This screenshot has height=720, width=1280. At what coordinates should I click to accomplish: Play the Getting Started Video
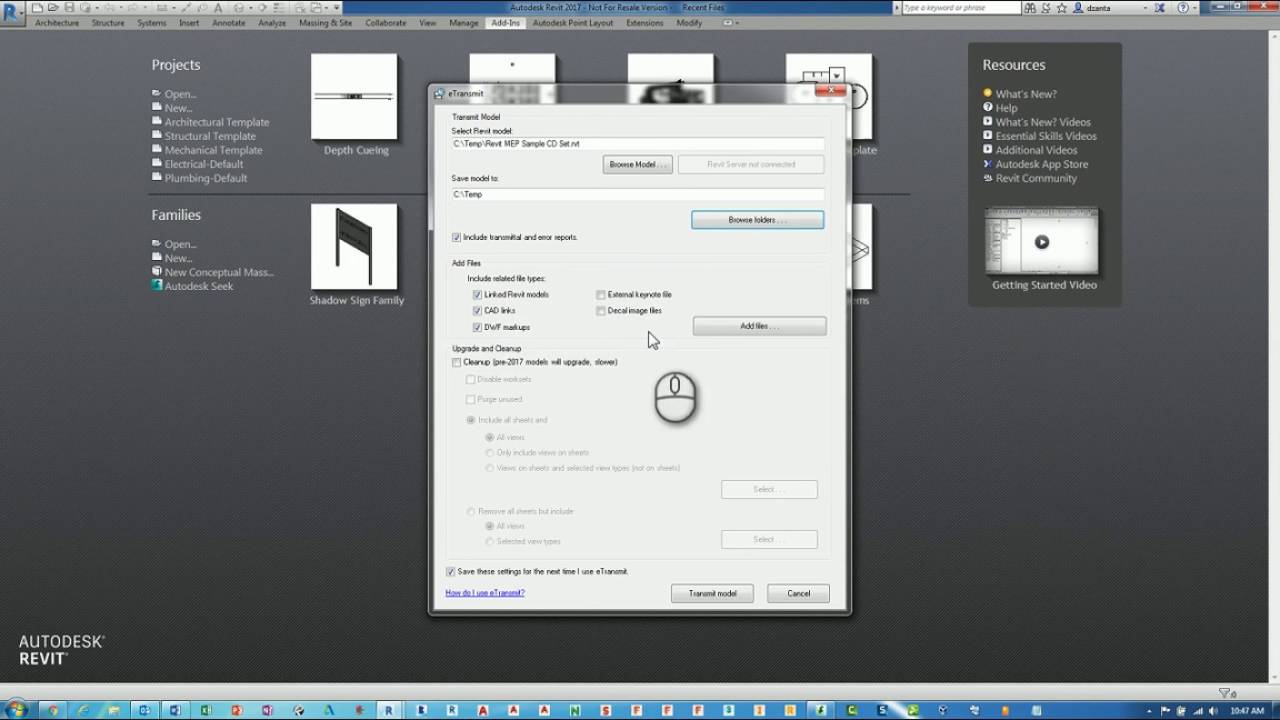click(1042, 241)
